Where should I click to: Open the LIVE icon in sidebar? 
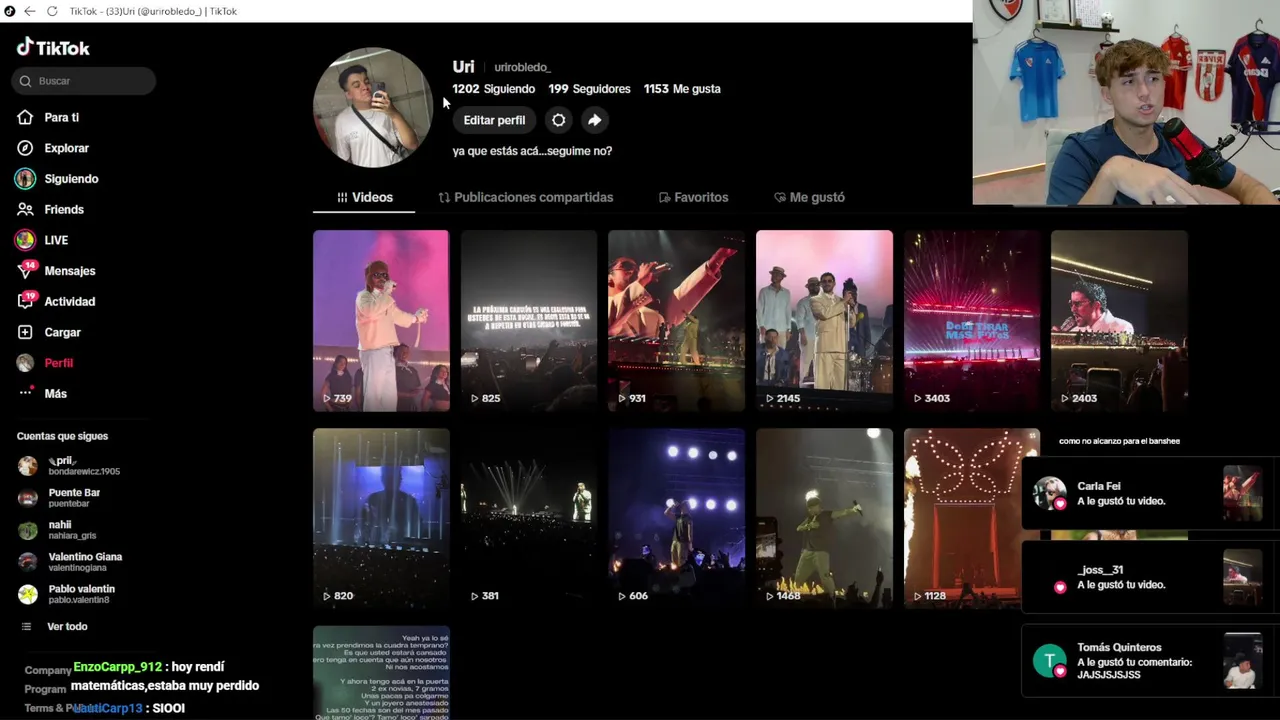tap(25, 240)
